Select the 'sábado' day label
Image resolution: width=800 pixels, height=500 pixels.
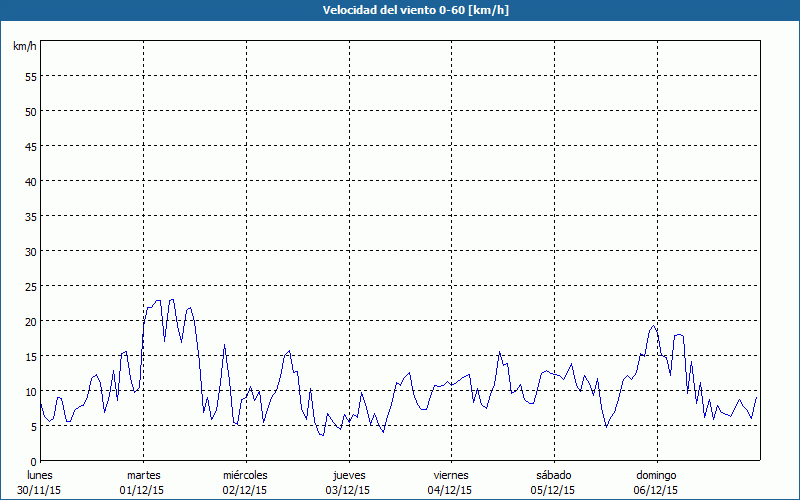[x=554, y=475]
